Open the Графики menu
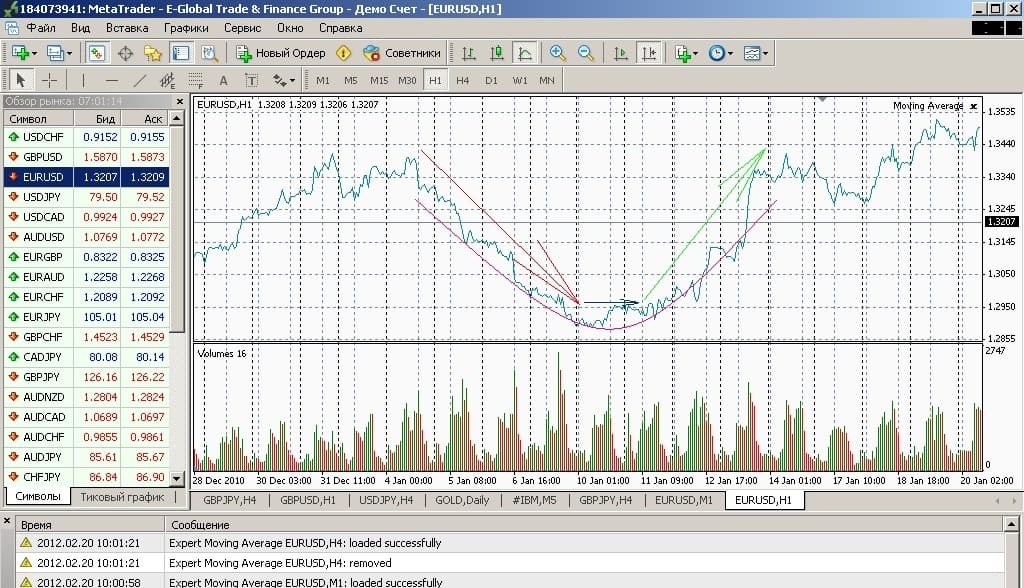The image size is (1024, 588). 186,28
